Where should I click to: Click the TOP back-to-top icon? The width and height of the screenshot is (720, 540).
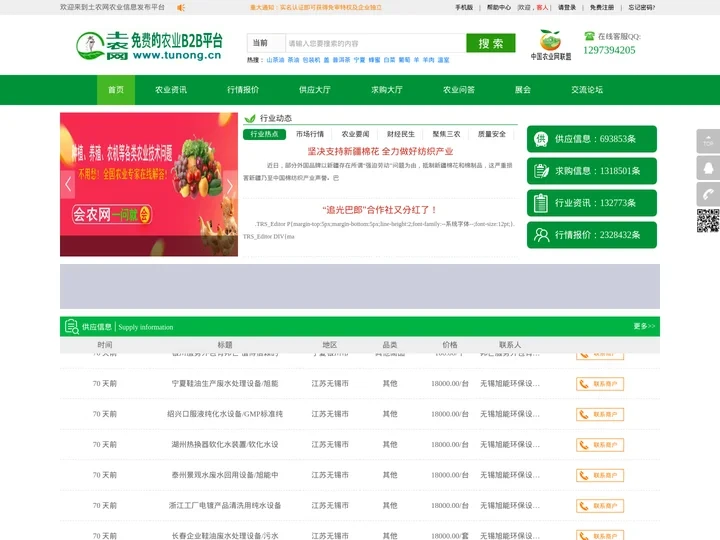click(708, 141)
